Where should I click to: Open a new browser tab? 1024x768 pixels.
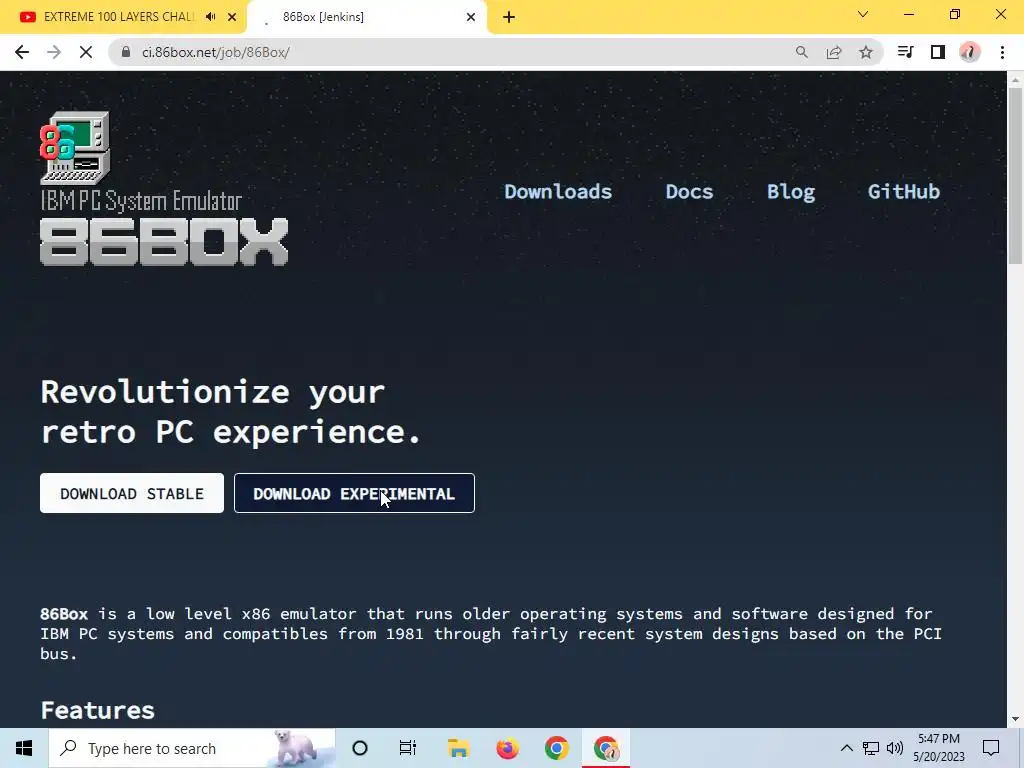click(x=509, y=17)
